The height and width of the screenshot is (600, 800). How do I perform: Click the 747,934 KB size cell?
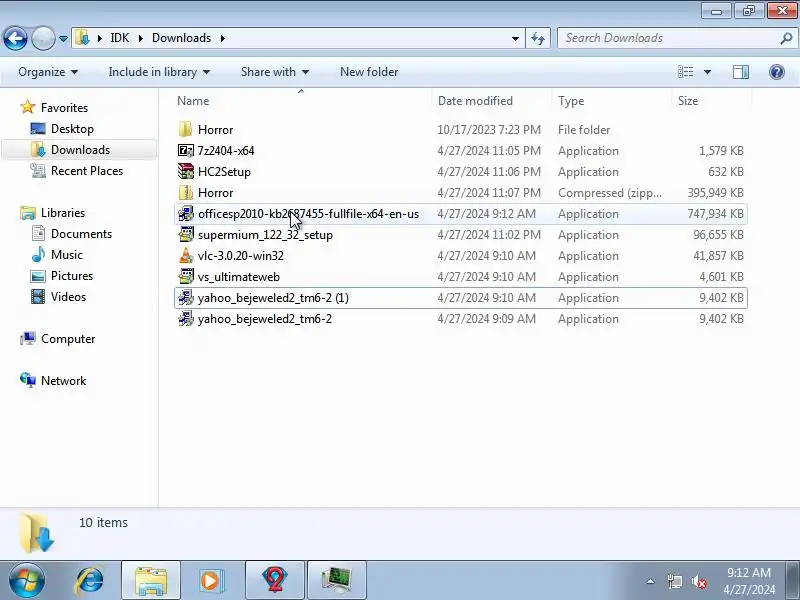coord(715,214)
